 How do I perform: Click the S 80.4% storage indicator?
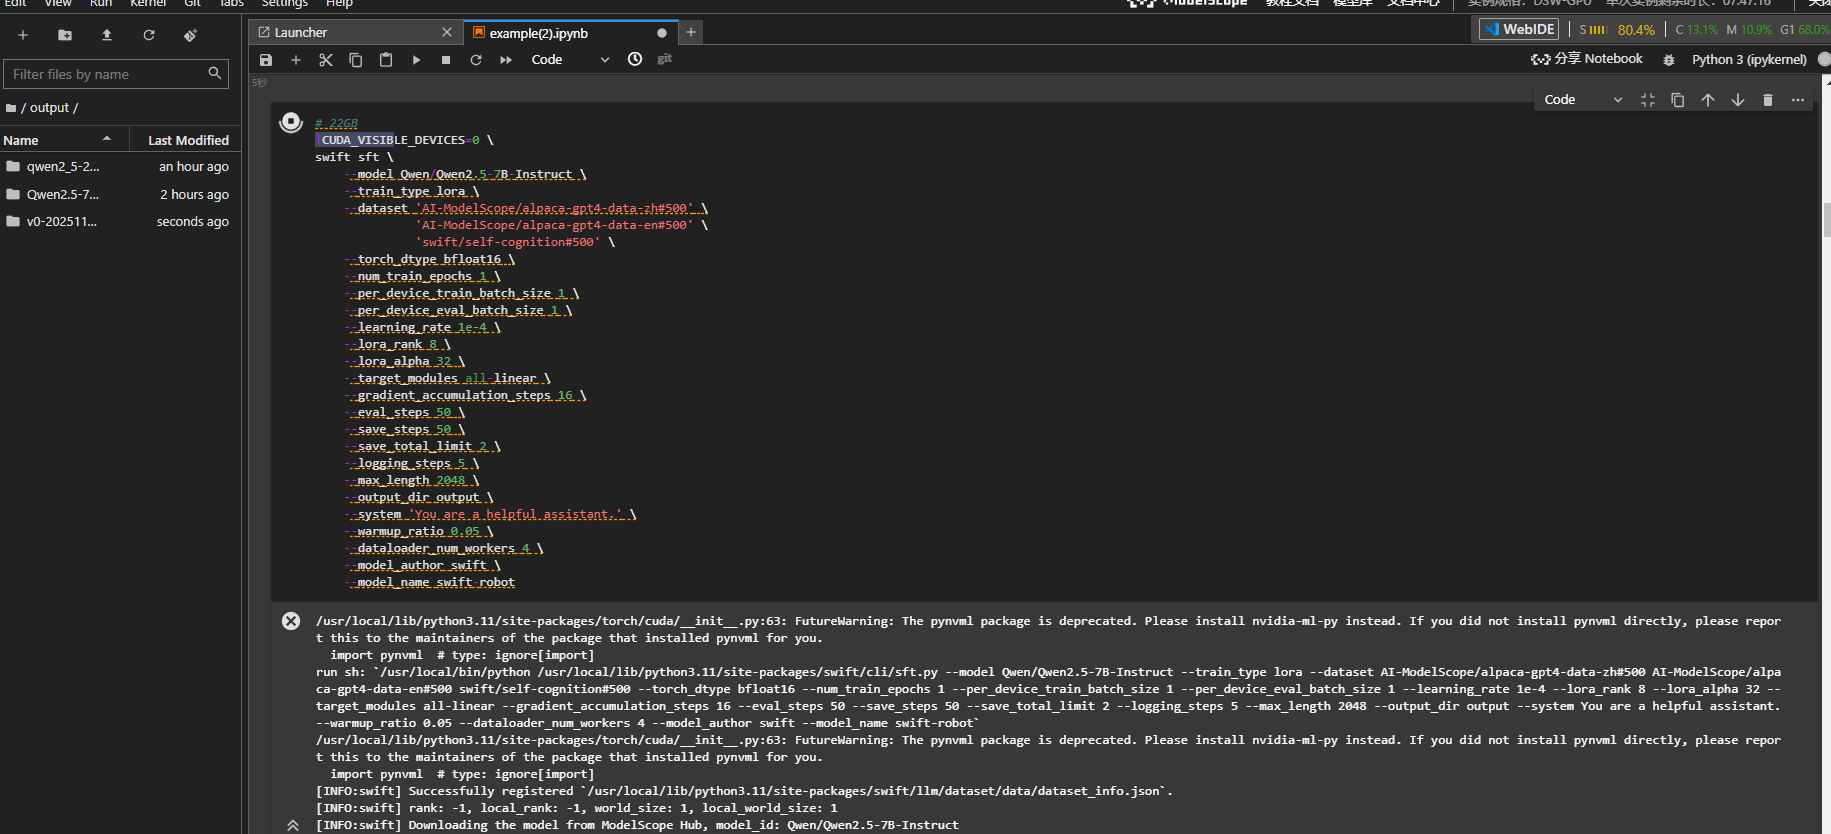(x=1617, y=30)
